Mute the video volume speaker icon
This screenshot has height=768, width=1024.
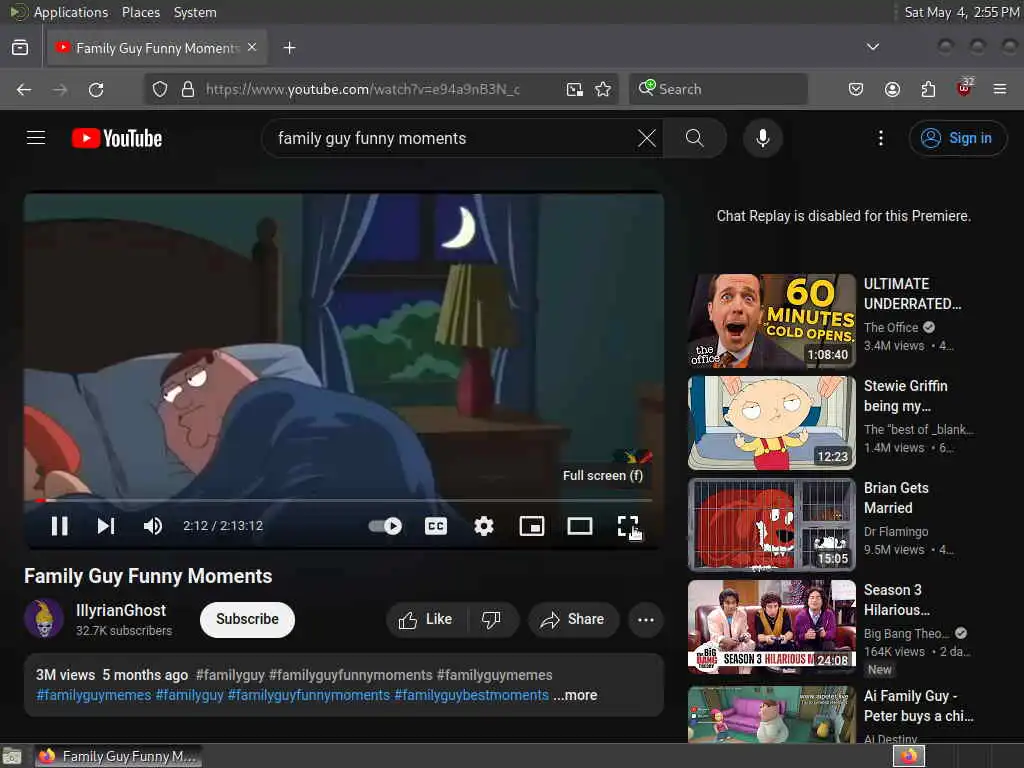153,526
